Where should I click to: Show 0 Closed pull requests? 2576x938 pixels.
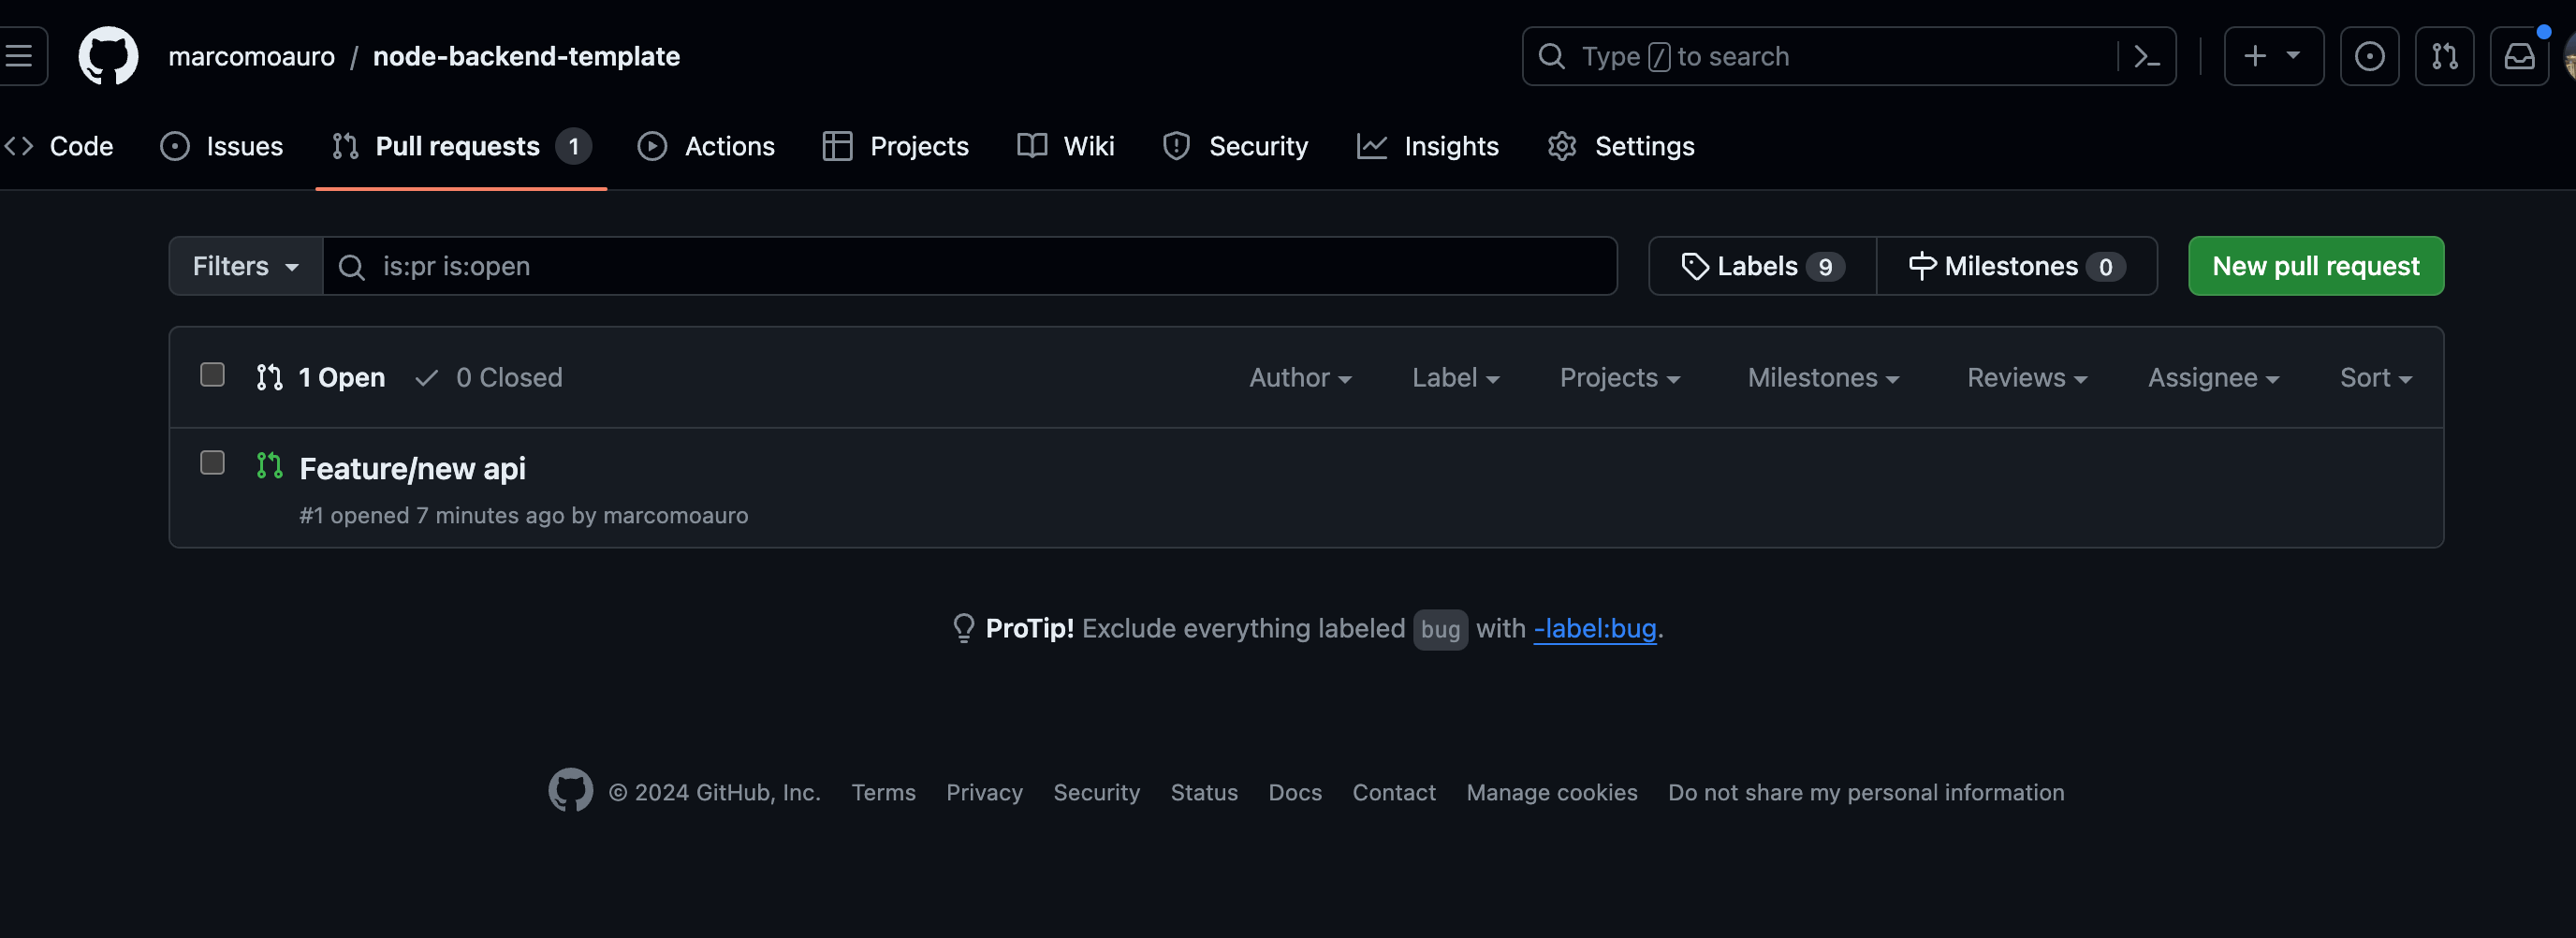click(x=489, y=377)
